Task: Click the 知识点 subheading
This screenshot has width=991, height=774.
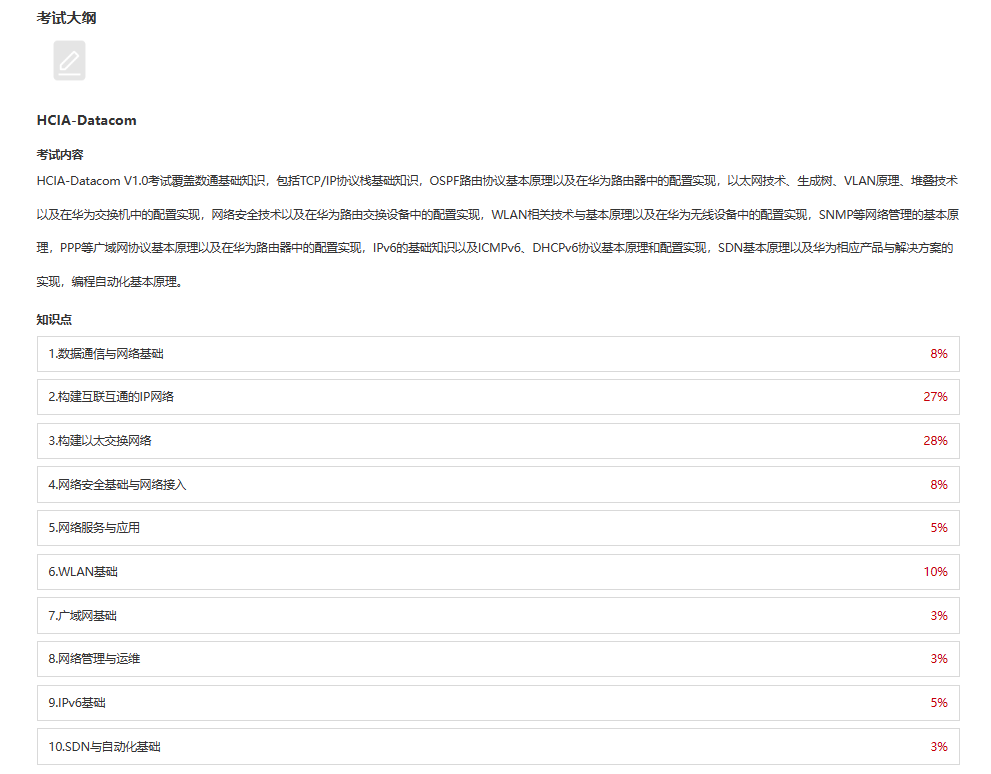Action: (x=54, y=320)
